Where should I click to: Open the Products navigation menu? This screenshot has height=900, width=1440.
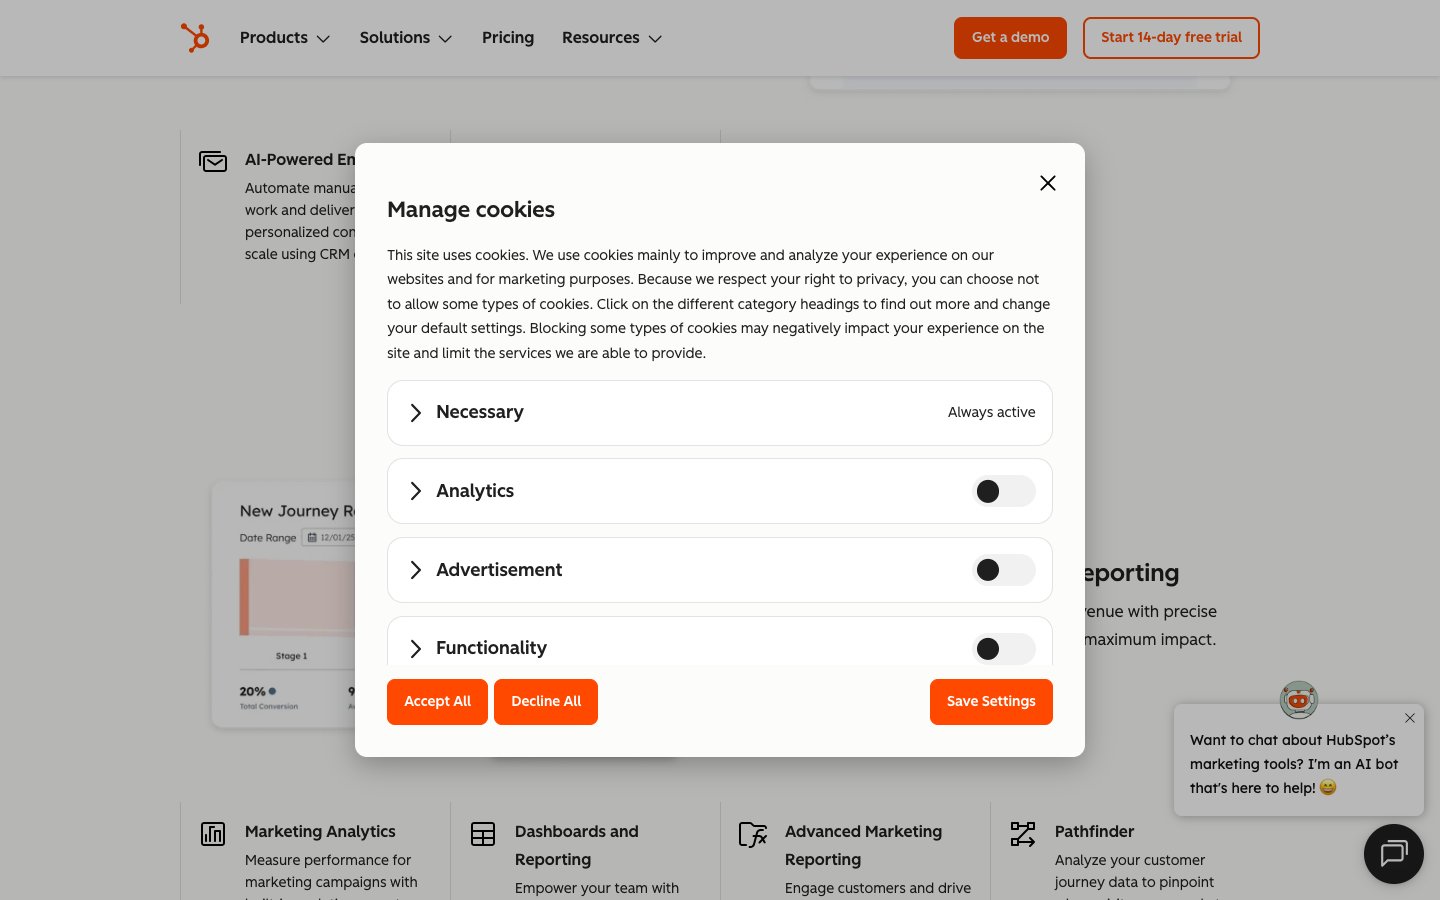(x=285, y=38)
